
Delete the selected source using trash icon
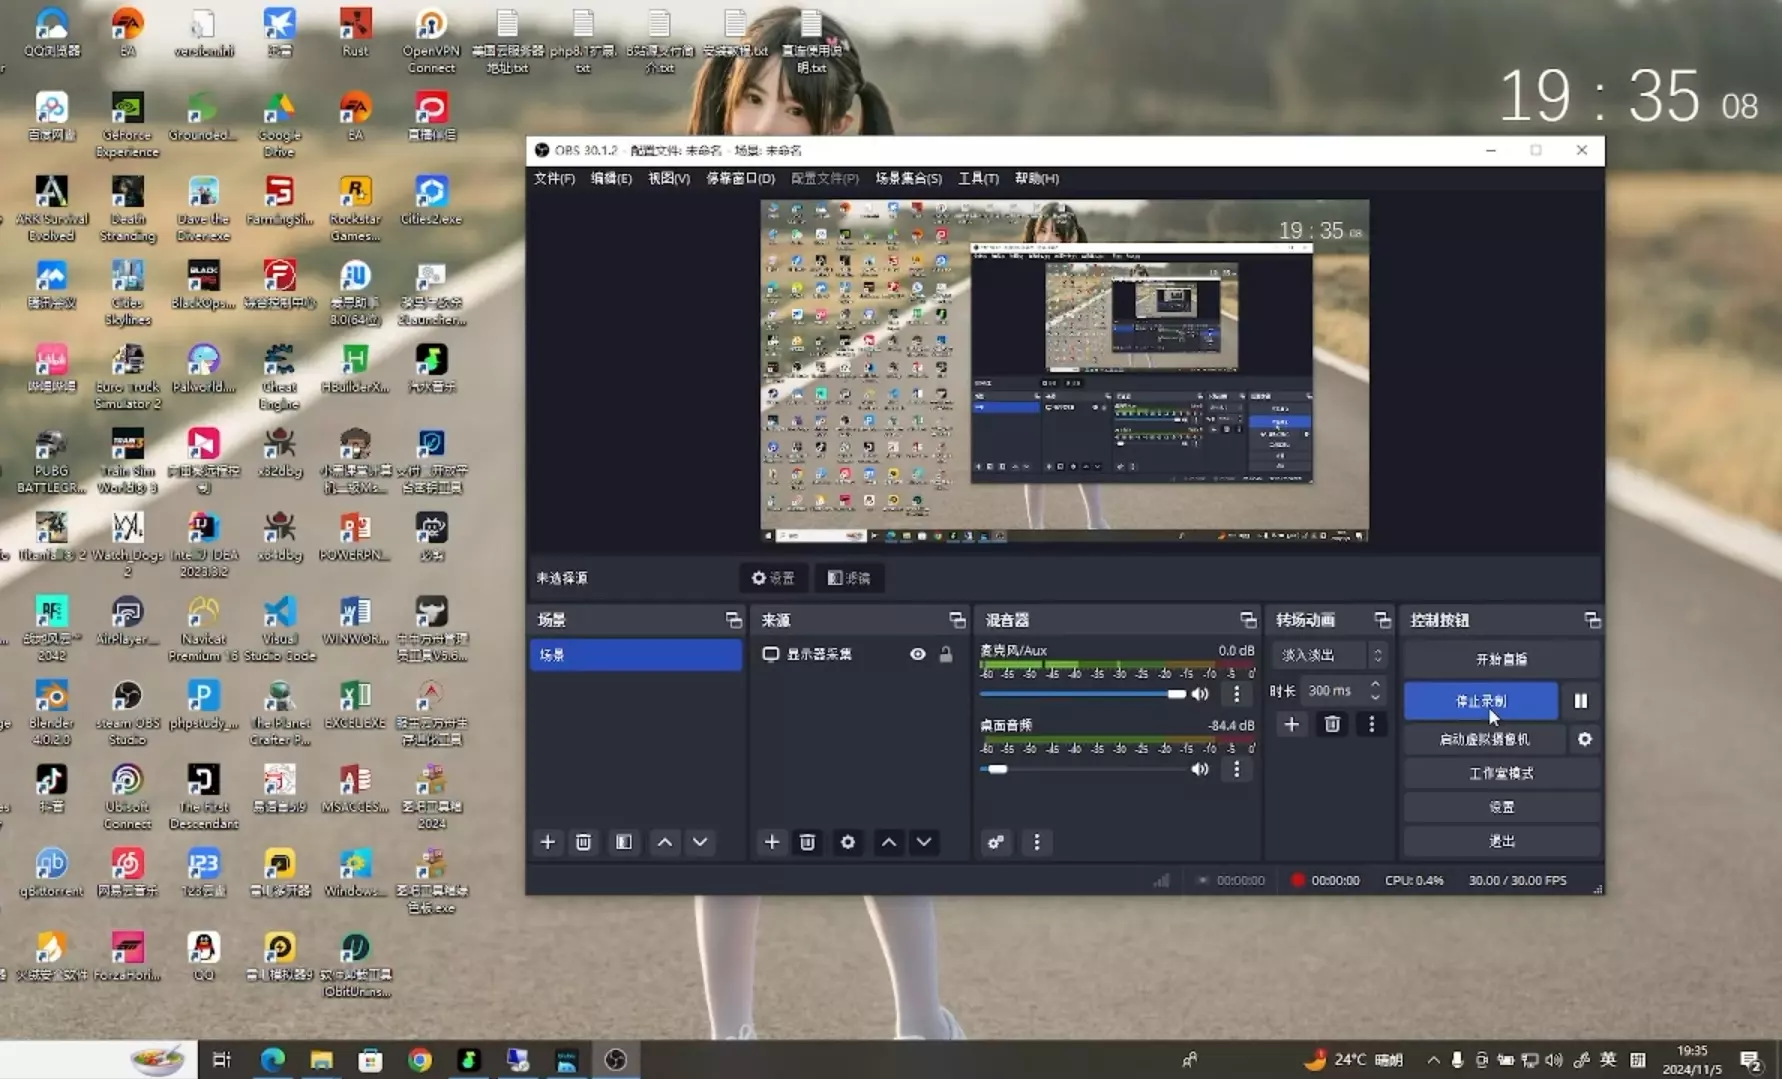pos(807,842)
